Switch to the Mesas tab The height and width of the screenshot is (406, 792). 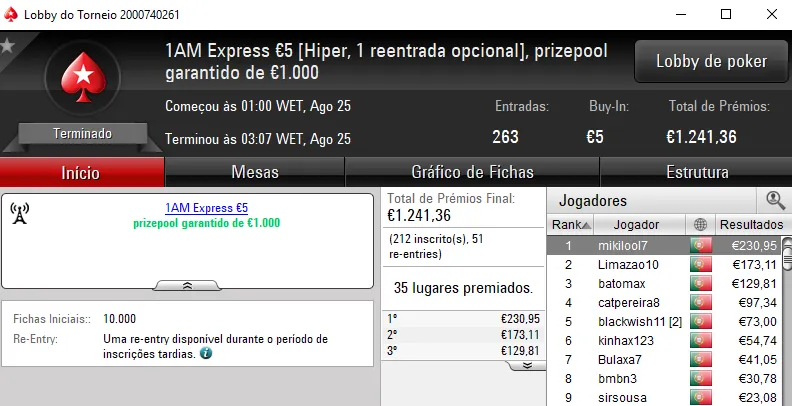pos(255,172)
